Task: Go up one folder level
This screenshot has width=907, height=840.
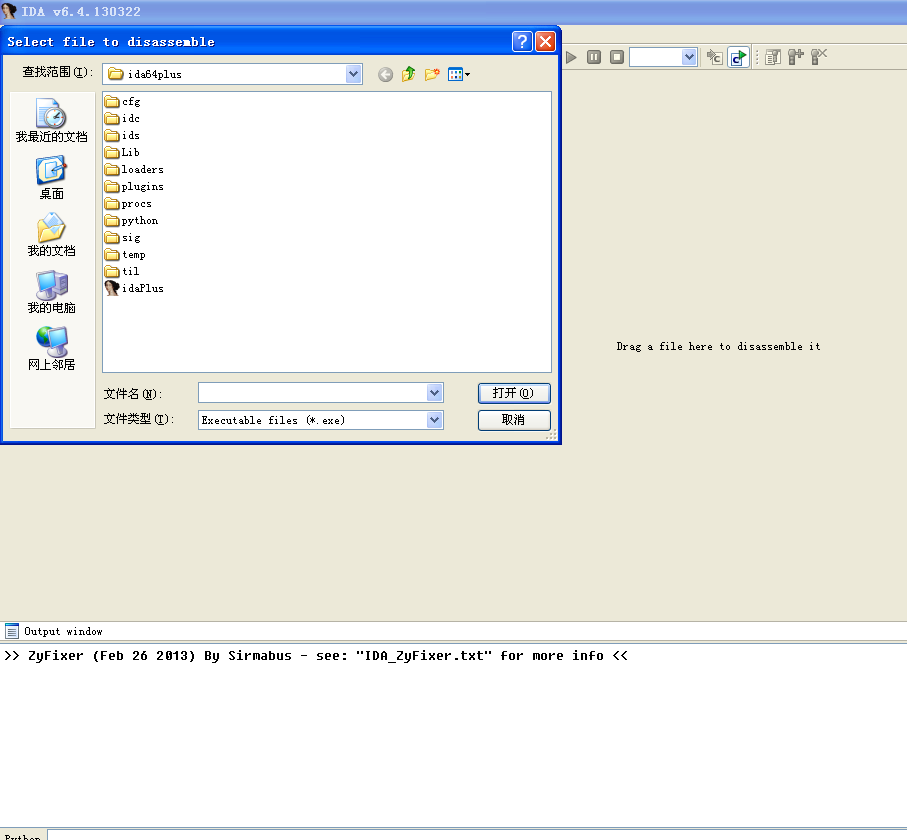Action: 408,74
